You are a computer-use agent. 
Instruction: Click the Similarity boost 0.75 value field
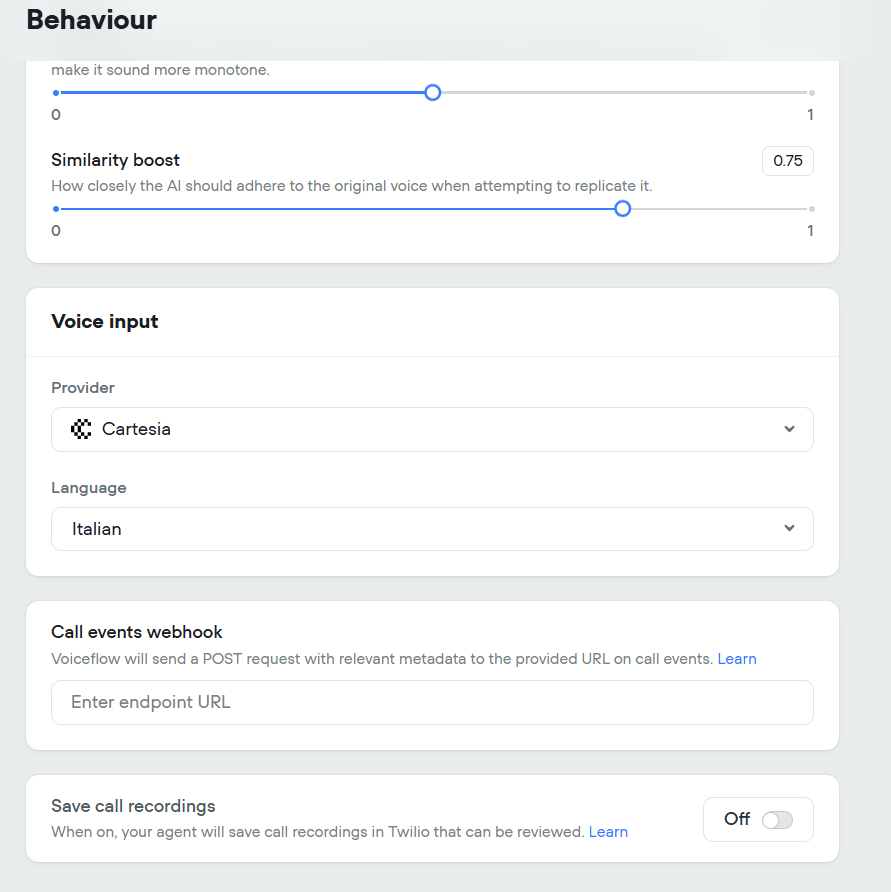click(787, 161)
